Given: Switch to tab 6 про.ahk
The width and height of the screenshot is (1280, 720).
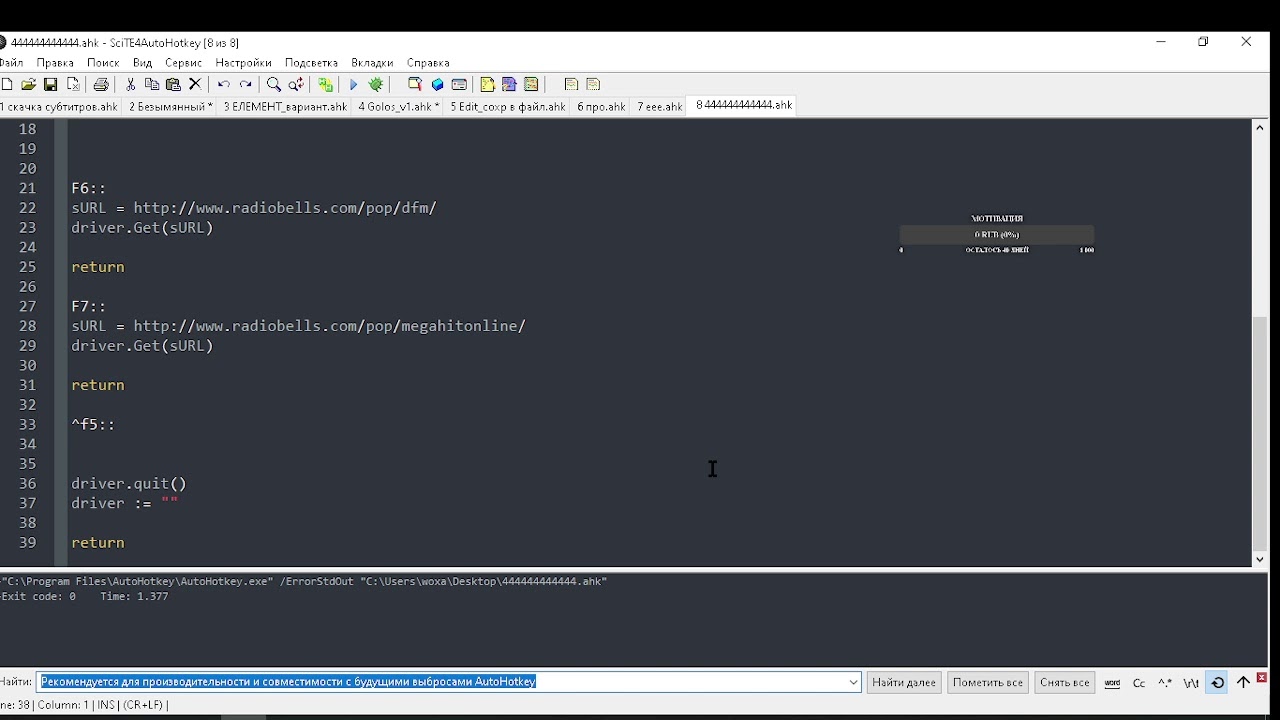Looking at the screenshot, I should (601, 107).
